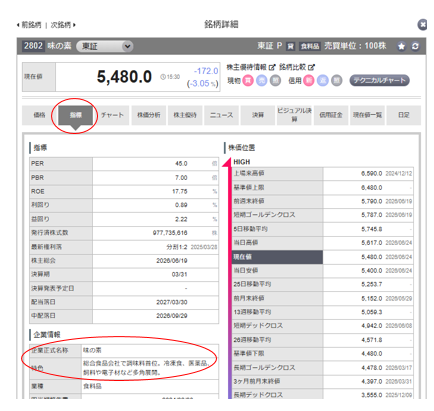The height and width of the screenshot is (411, 434).
Task: Click the 当日高値 value 5,617.0
Action: [372, 243]
